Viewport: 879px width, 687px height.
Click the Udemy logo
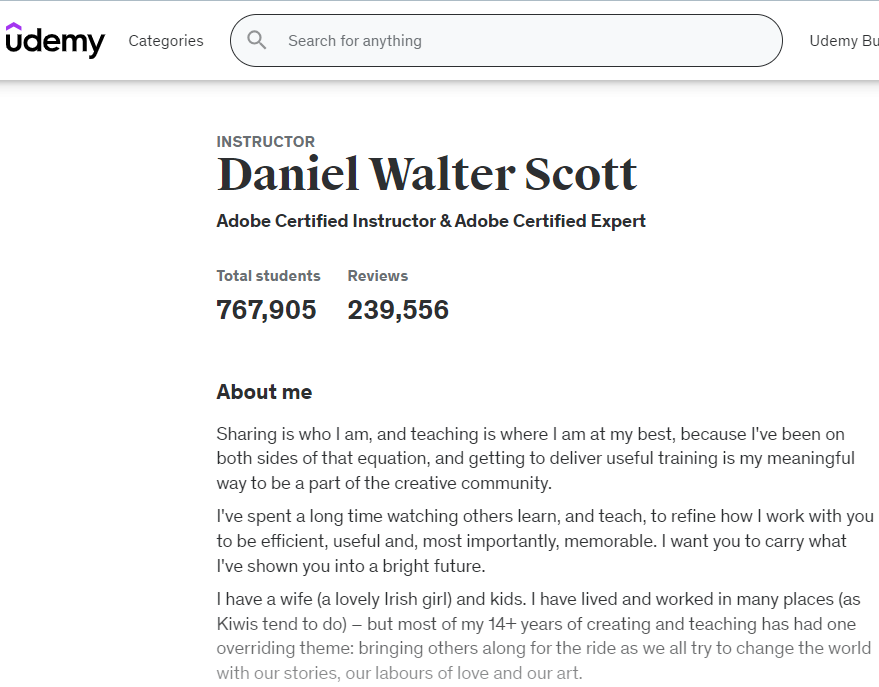[55, 41]
